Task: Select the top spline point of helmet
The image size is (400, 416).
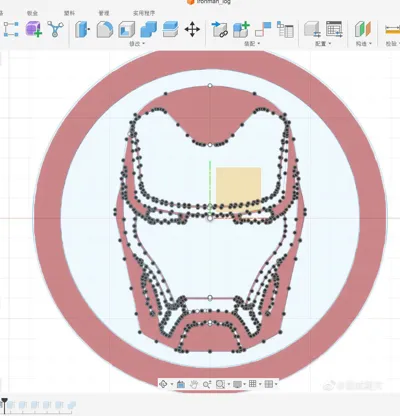Action: 210,86
